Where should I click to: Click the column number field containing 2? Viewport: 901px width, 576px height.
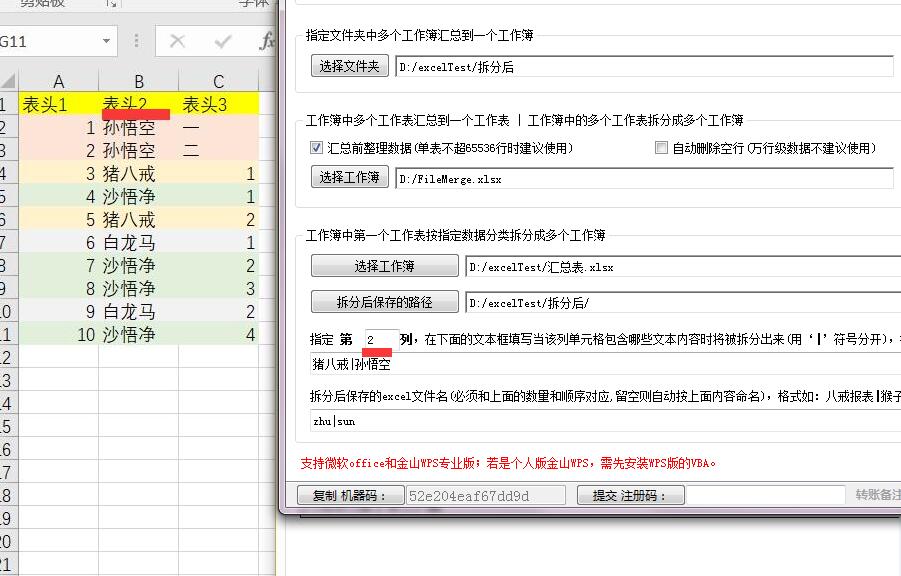click(x=380, y=339)
